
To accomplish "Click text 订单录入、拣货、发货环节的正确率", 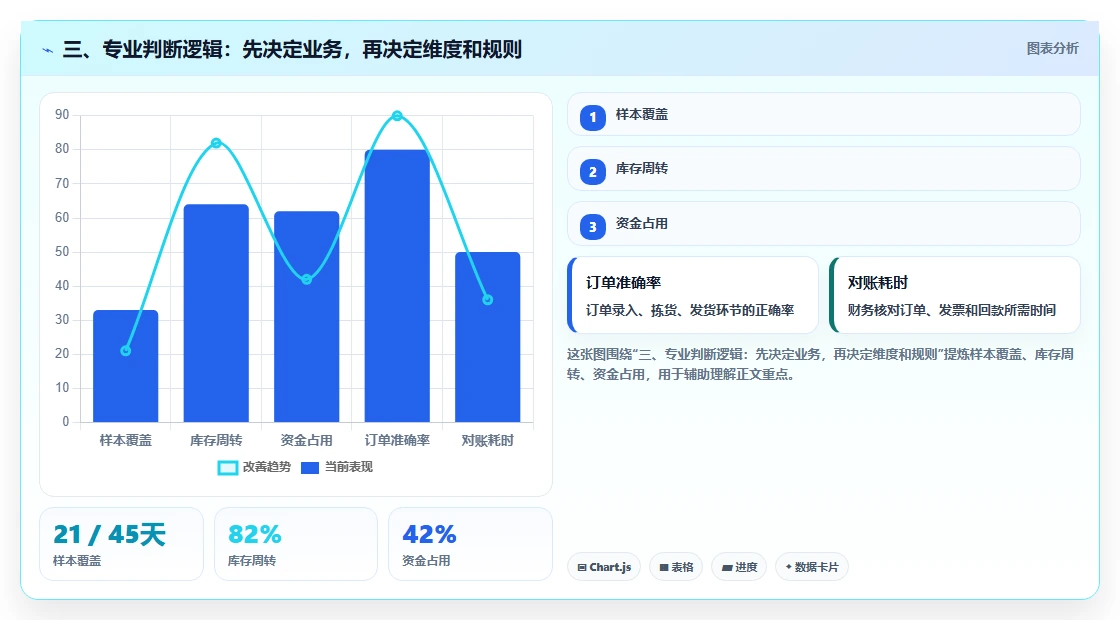I will coord(690,310).
